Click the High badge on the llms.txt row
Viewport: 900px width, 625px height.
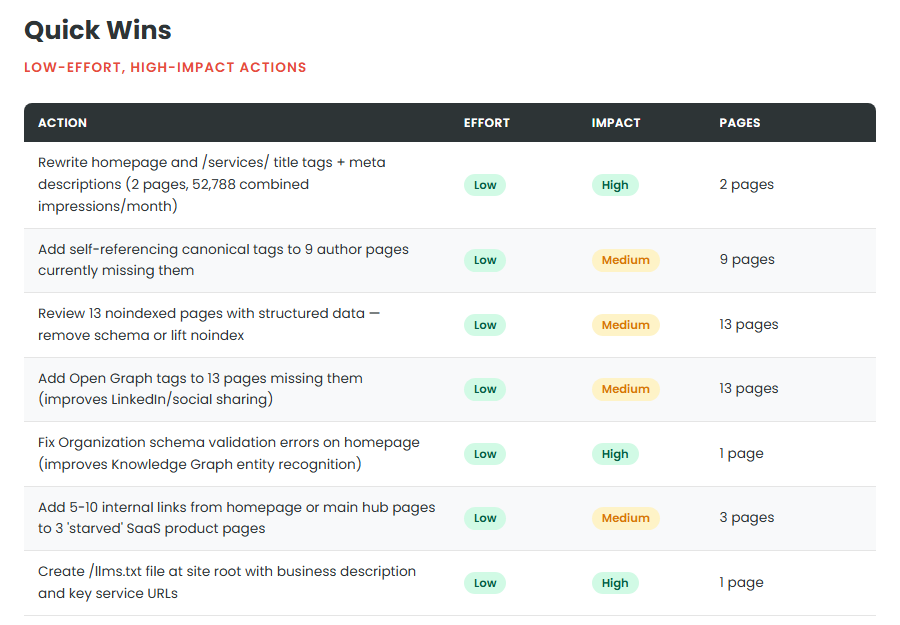[x=615, y=582]
